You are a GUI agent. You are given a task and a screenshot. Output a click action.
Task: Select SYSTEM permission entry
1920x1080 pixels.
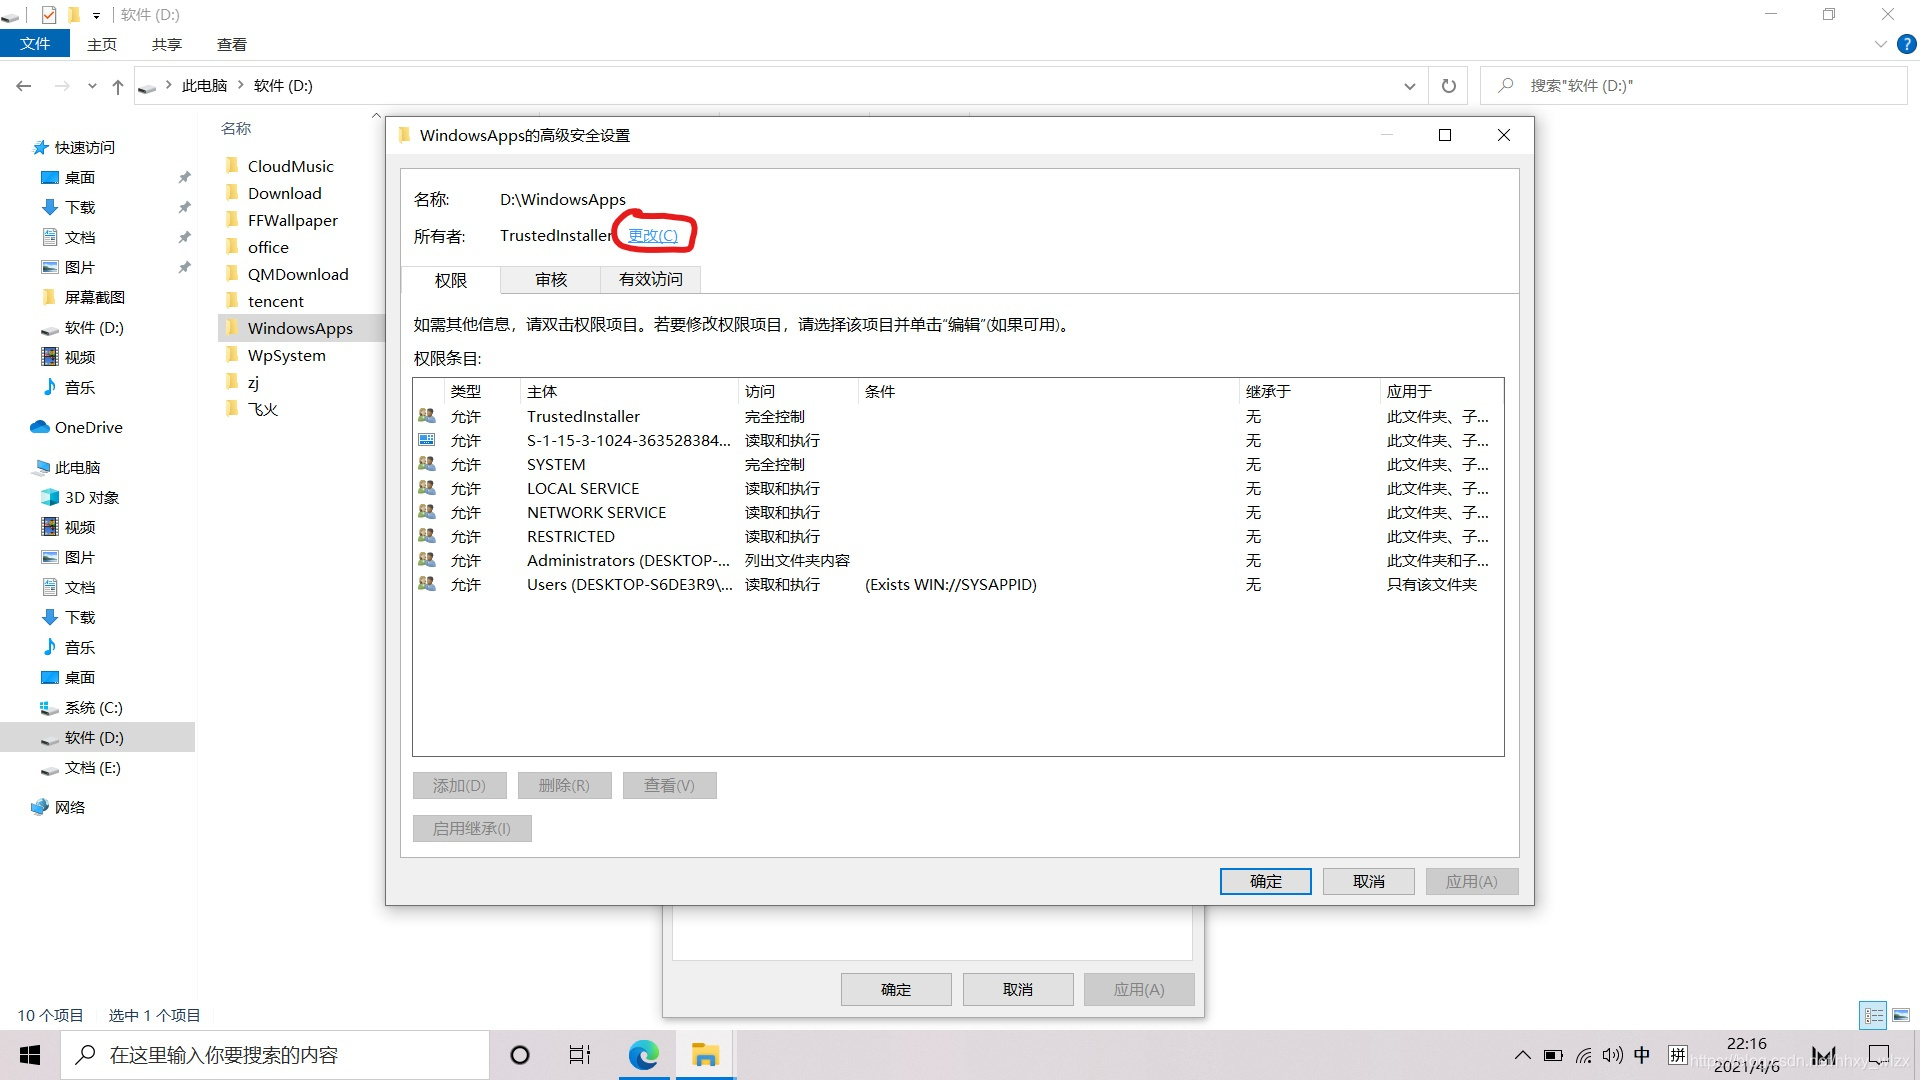[957, 464]
